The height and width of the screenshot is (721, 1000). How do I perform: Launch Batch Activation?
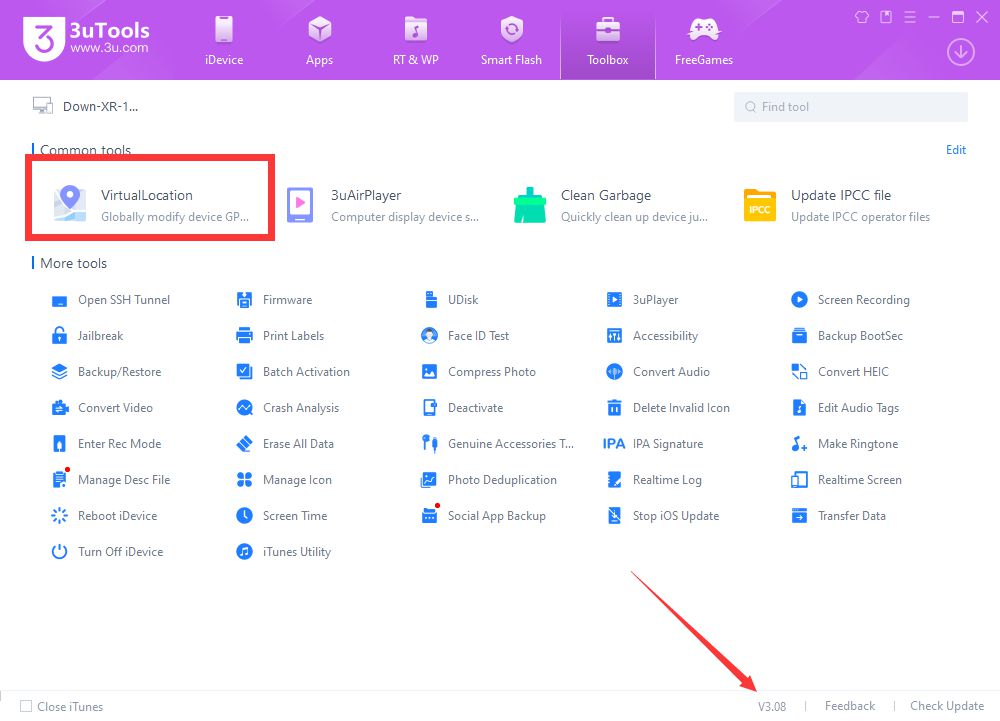[x=293, y=372]
